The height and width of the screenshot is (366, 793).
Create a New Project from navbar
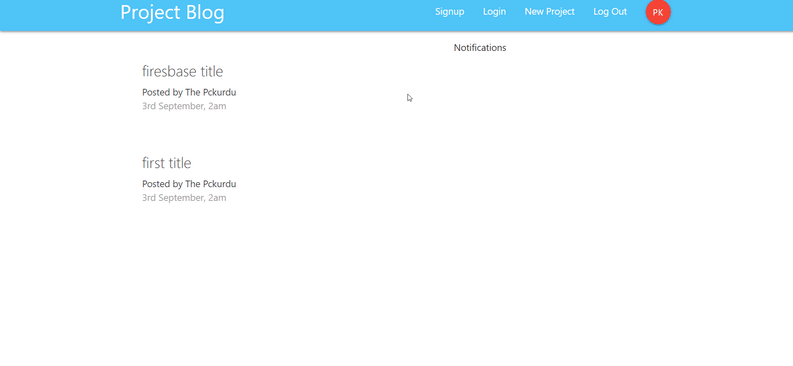click(549, 12)
